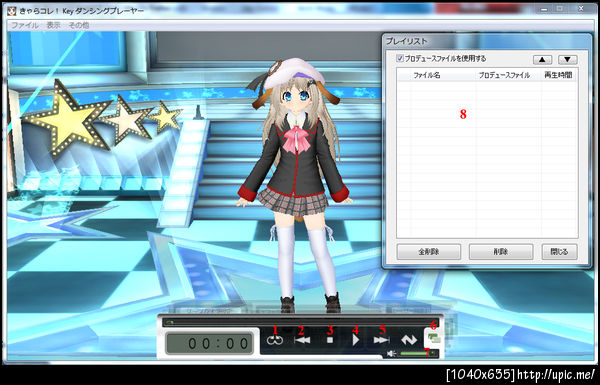Toggle プロデュースファイルを使用する checkbox
600x385 pixels.
coord(400,59)
